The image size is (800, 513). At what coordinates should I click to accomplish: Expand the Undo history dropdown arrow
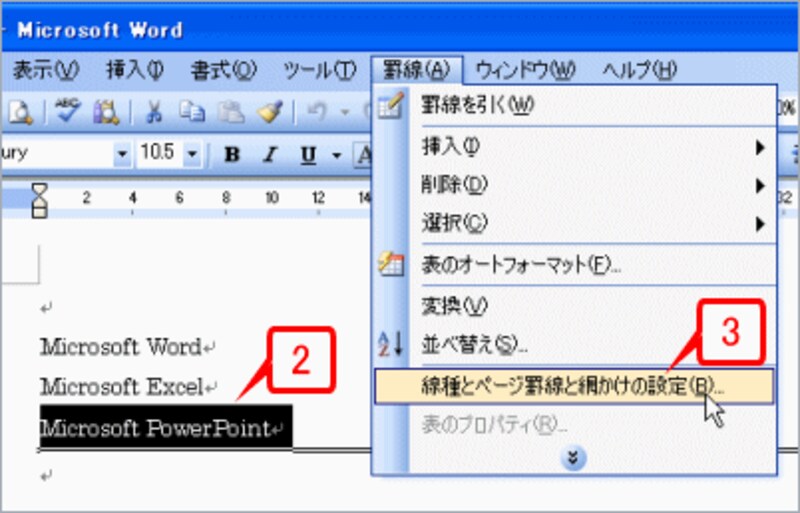345,111
